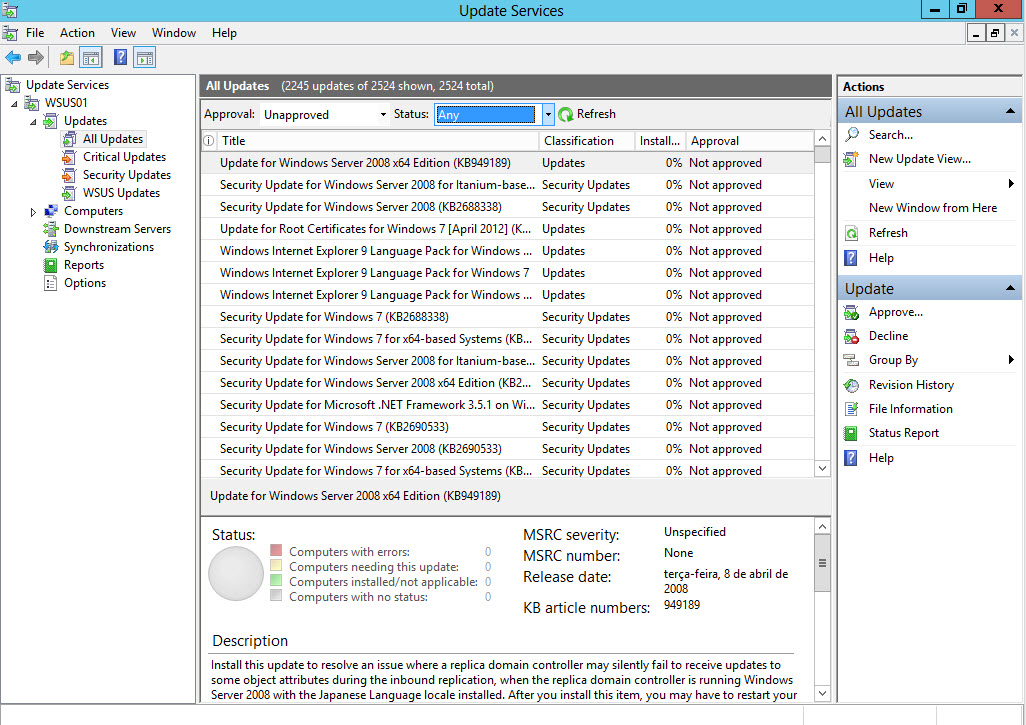
Task: Expand the Computers tree node
Action: [x=34, y=212]
